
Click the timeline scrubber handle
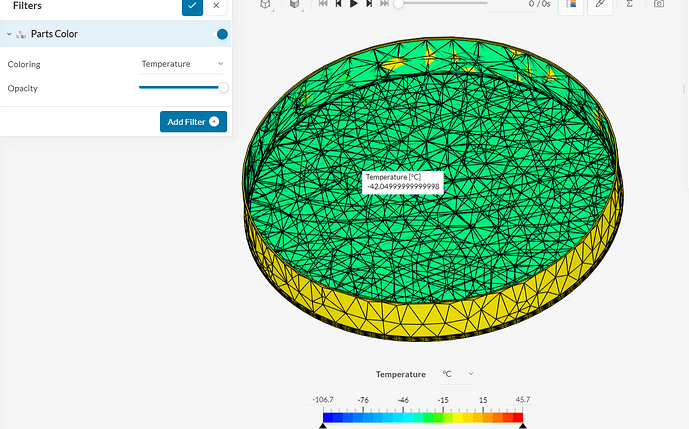tap(398, 4)
